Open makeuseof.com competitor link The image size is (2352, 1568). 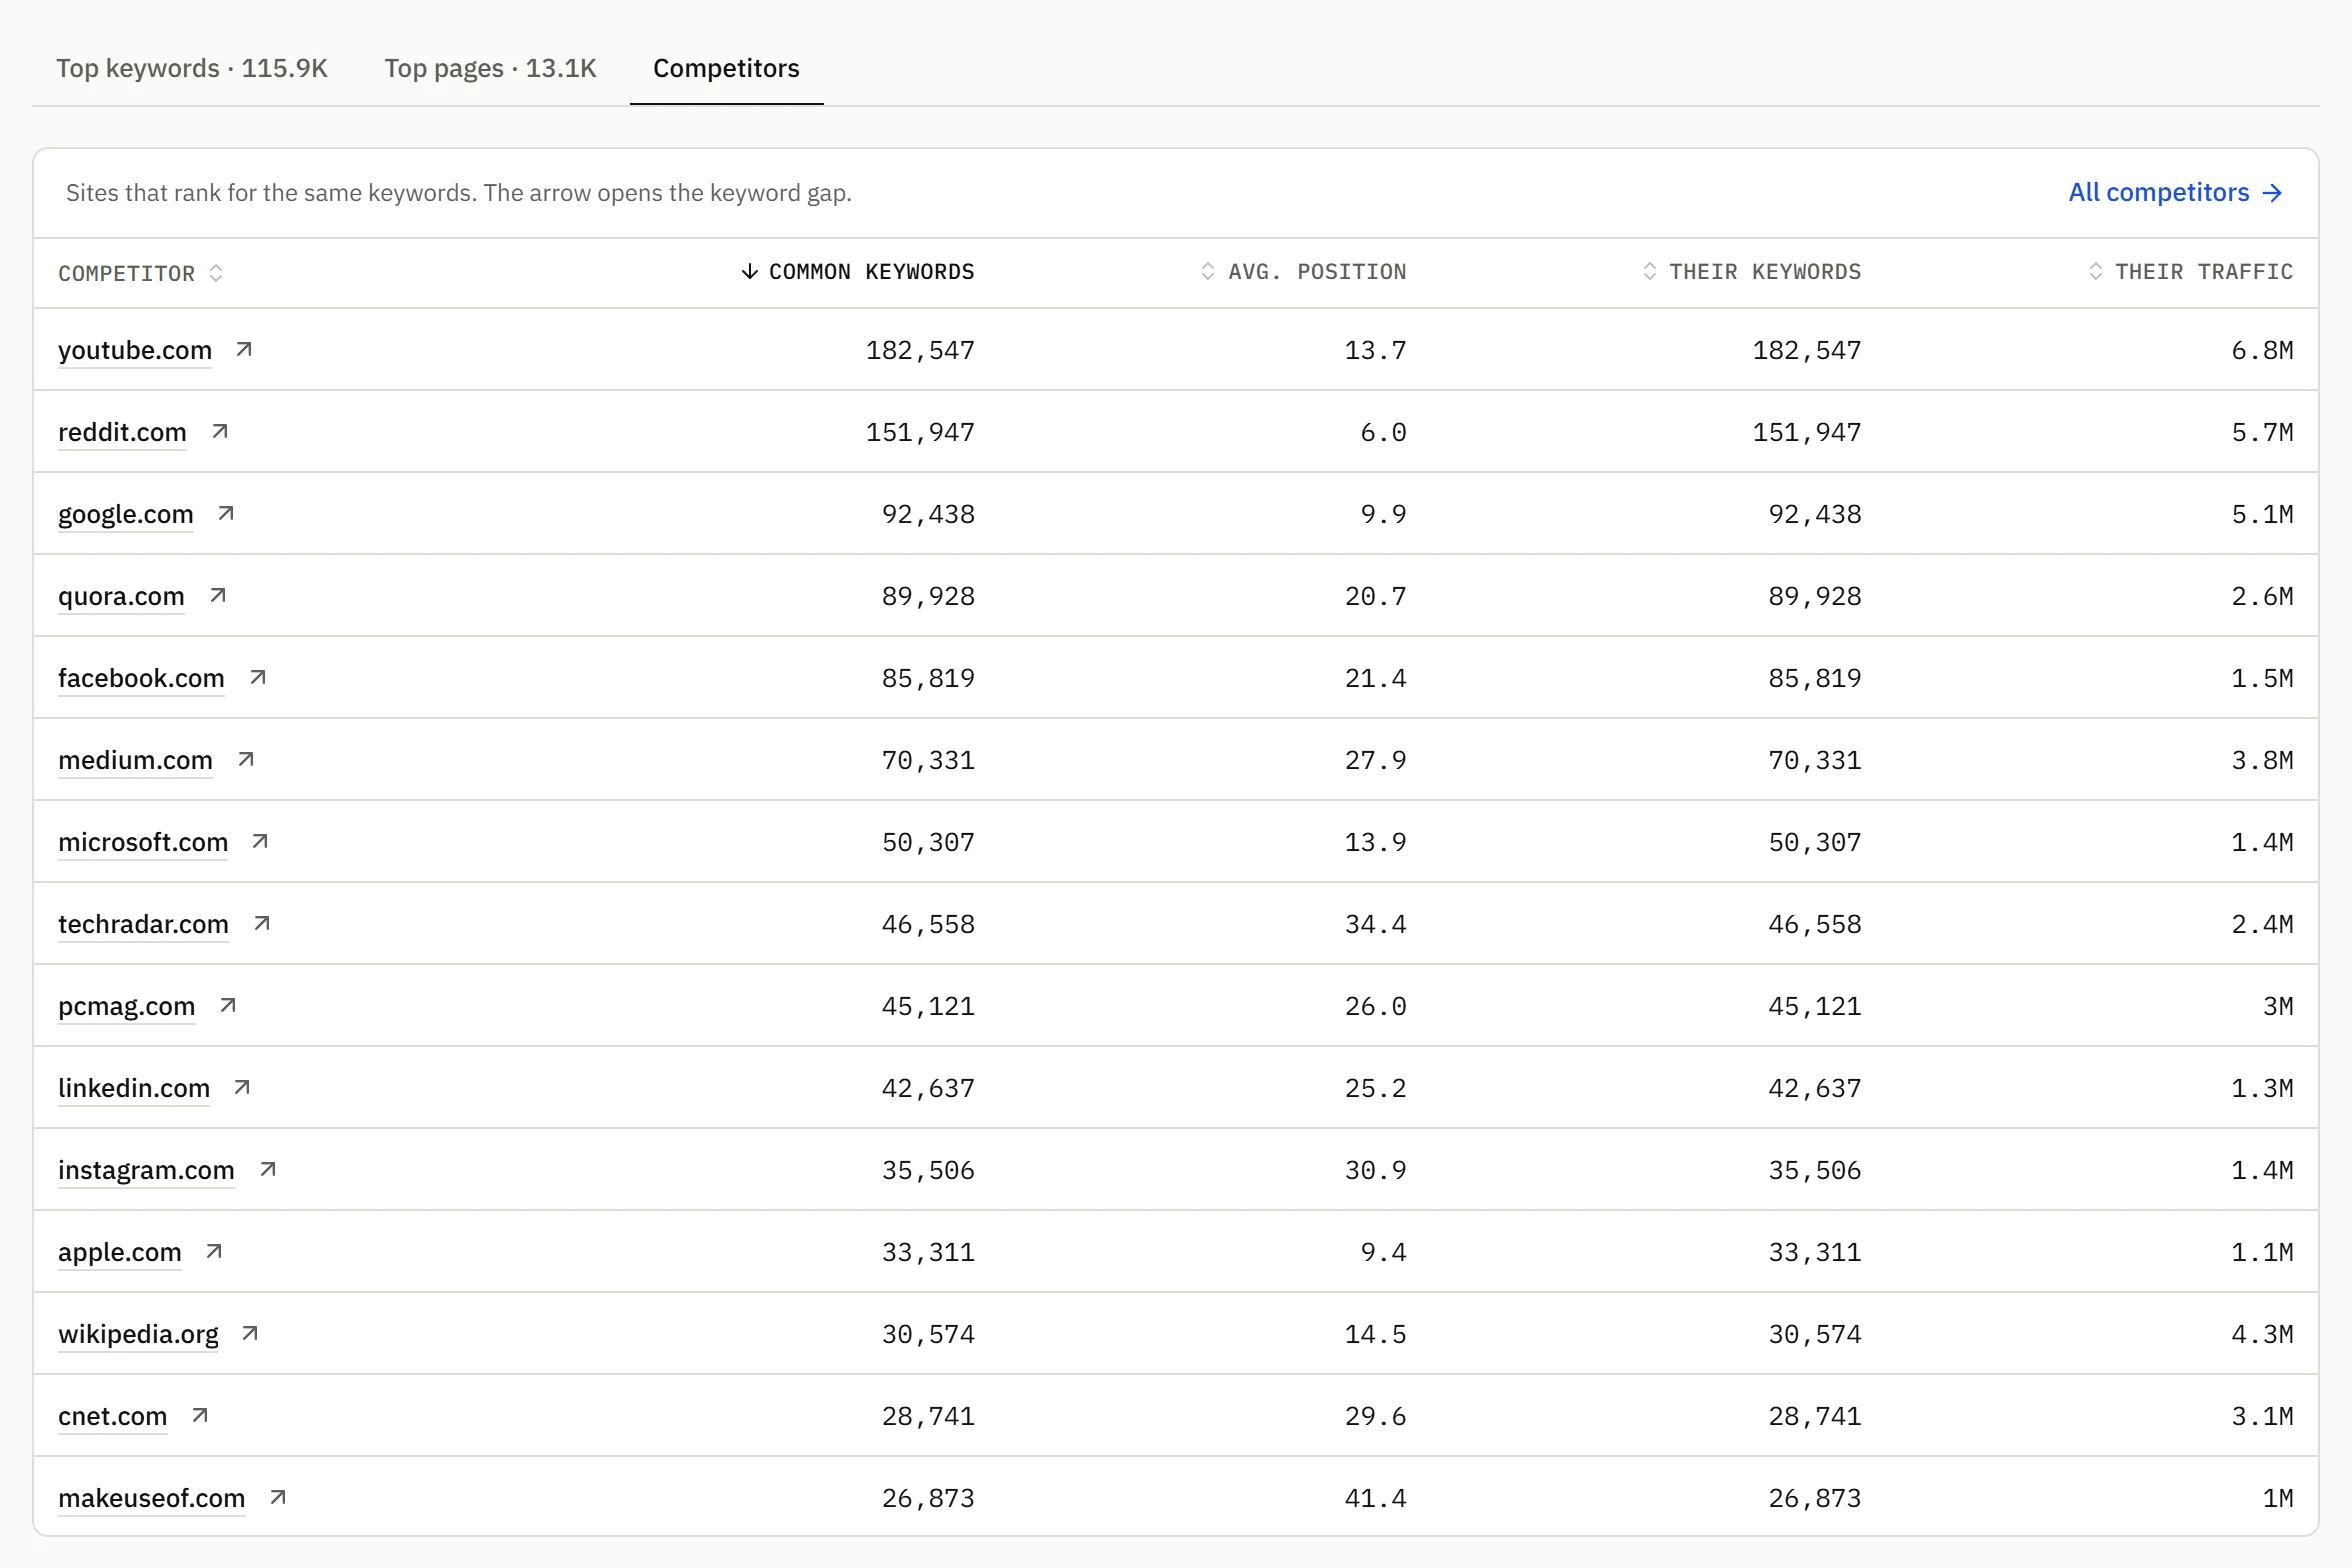coord(151,1498)
